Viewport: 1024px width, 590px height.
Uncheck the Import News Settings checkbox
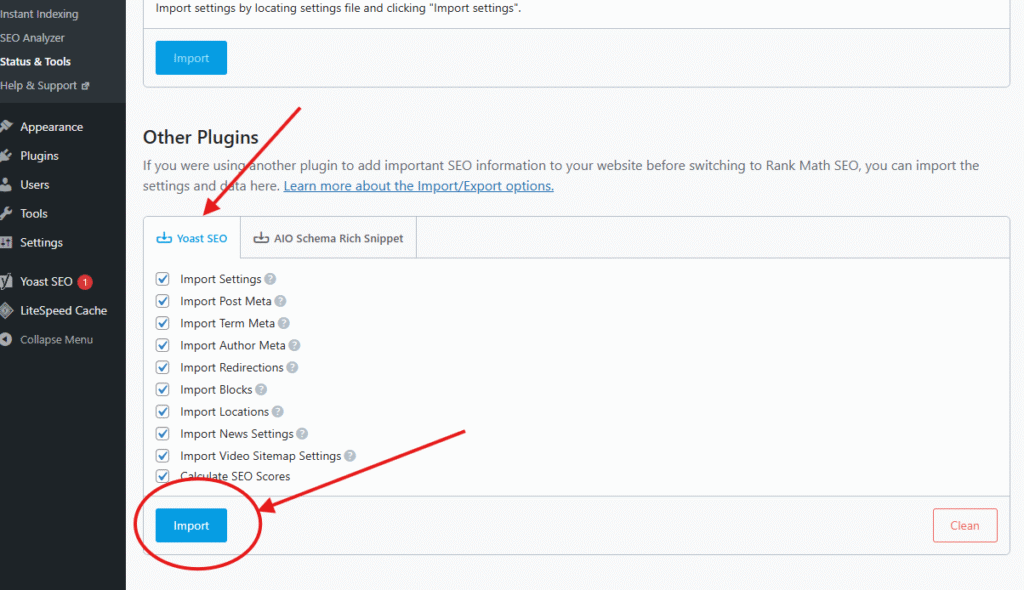click(163, 434)
